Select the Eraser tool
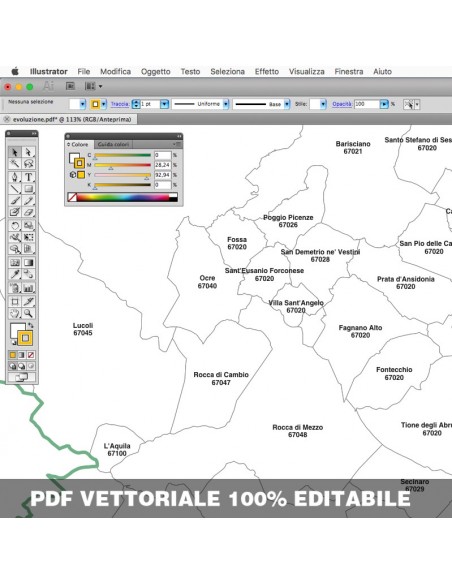452x584 pixels. point(28,212)
